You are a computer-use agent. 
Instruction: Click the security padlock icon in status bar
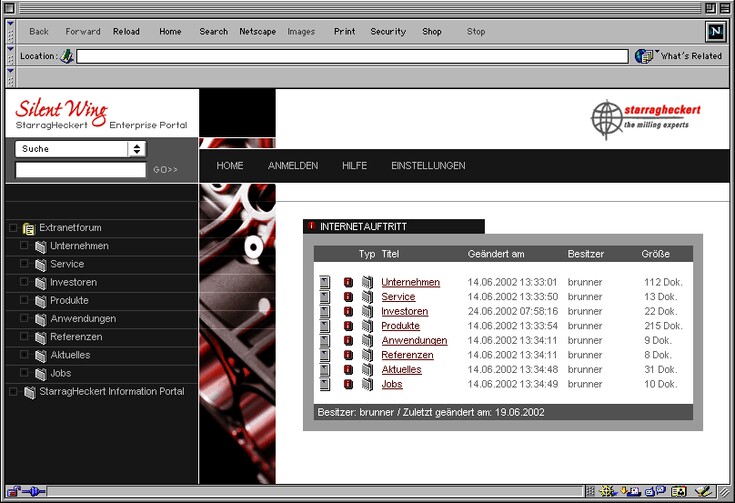(14, 491)
